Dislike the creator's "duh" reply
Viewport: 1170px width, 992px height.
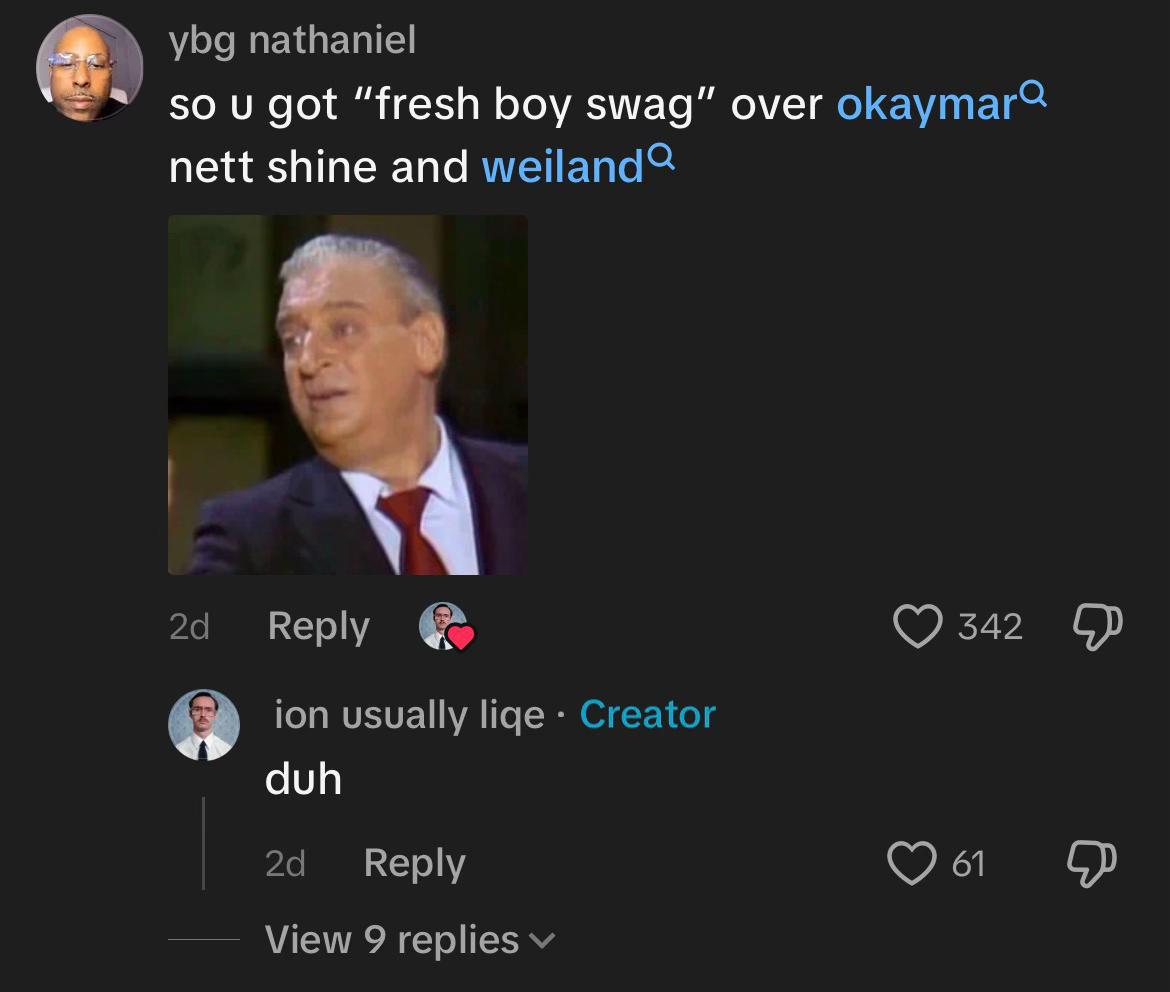click(x=1092, y=864)
